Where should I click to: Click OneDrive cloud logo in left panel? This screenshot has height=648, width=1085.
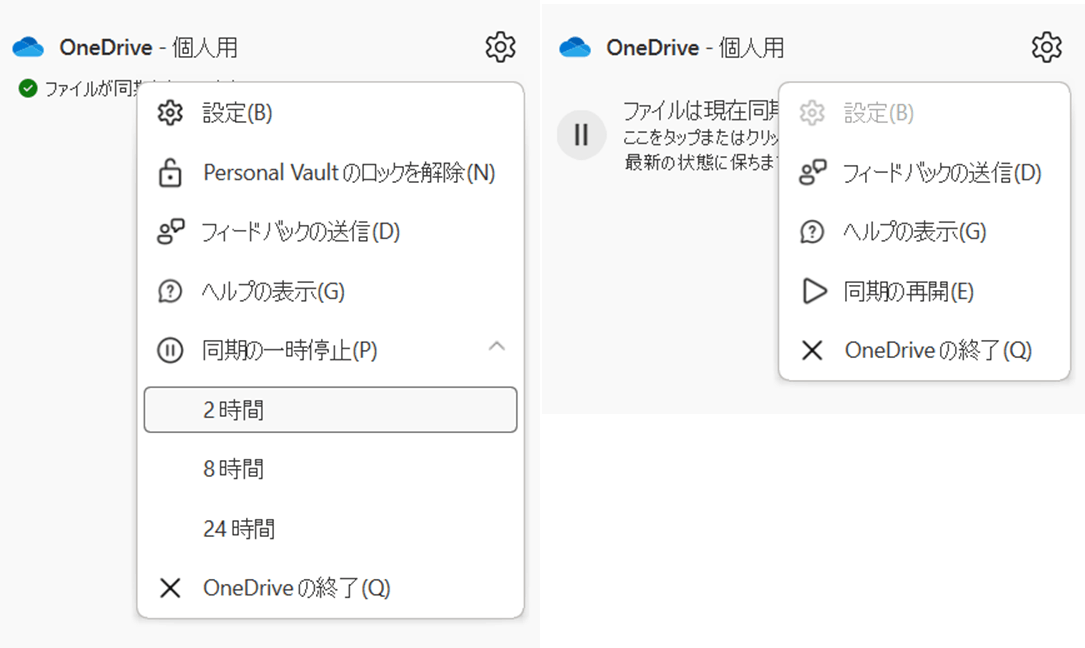[x=28, y=47]
